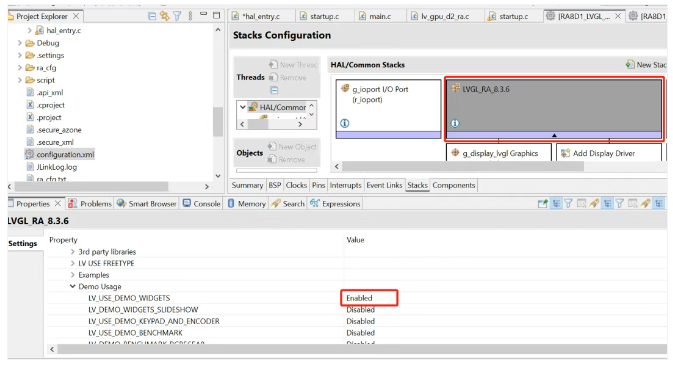Click Remove in the Objects panel
The width and height of the screenshot is (673, 365).
click(x=286, y=159)
